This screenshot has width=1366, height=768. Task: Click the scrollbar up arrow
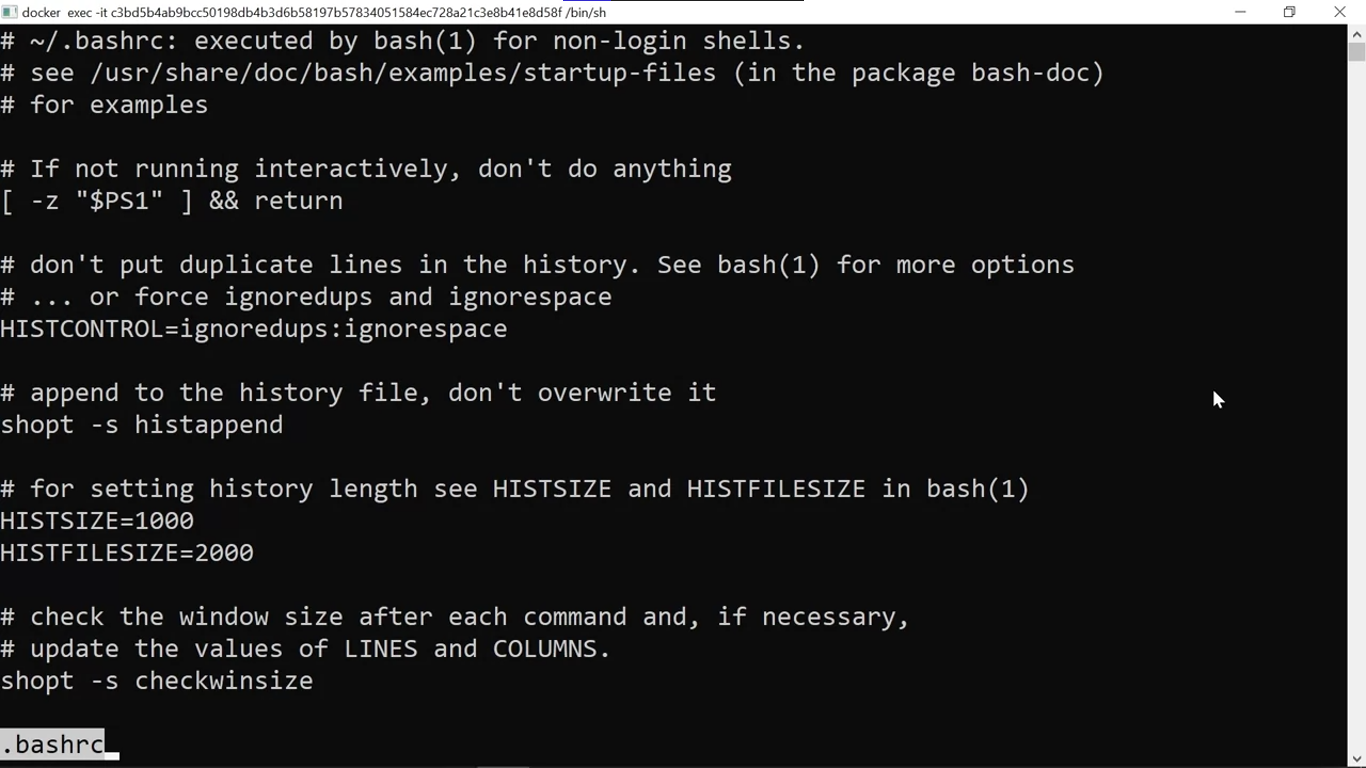[x=1356, y=33]
